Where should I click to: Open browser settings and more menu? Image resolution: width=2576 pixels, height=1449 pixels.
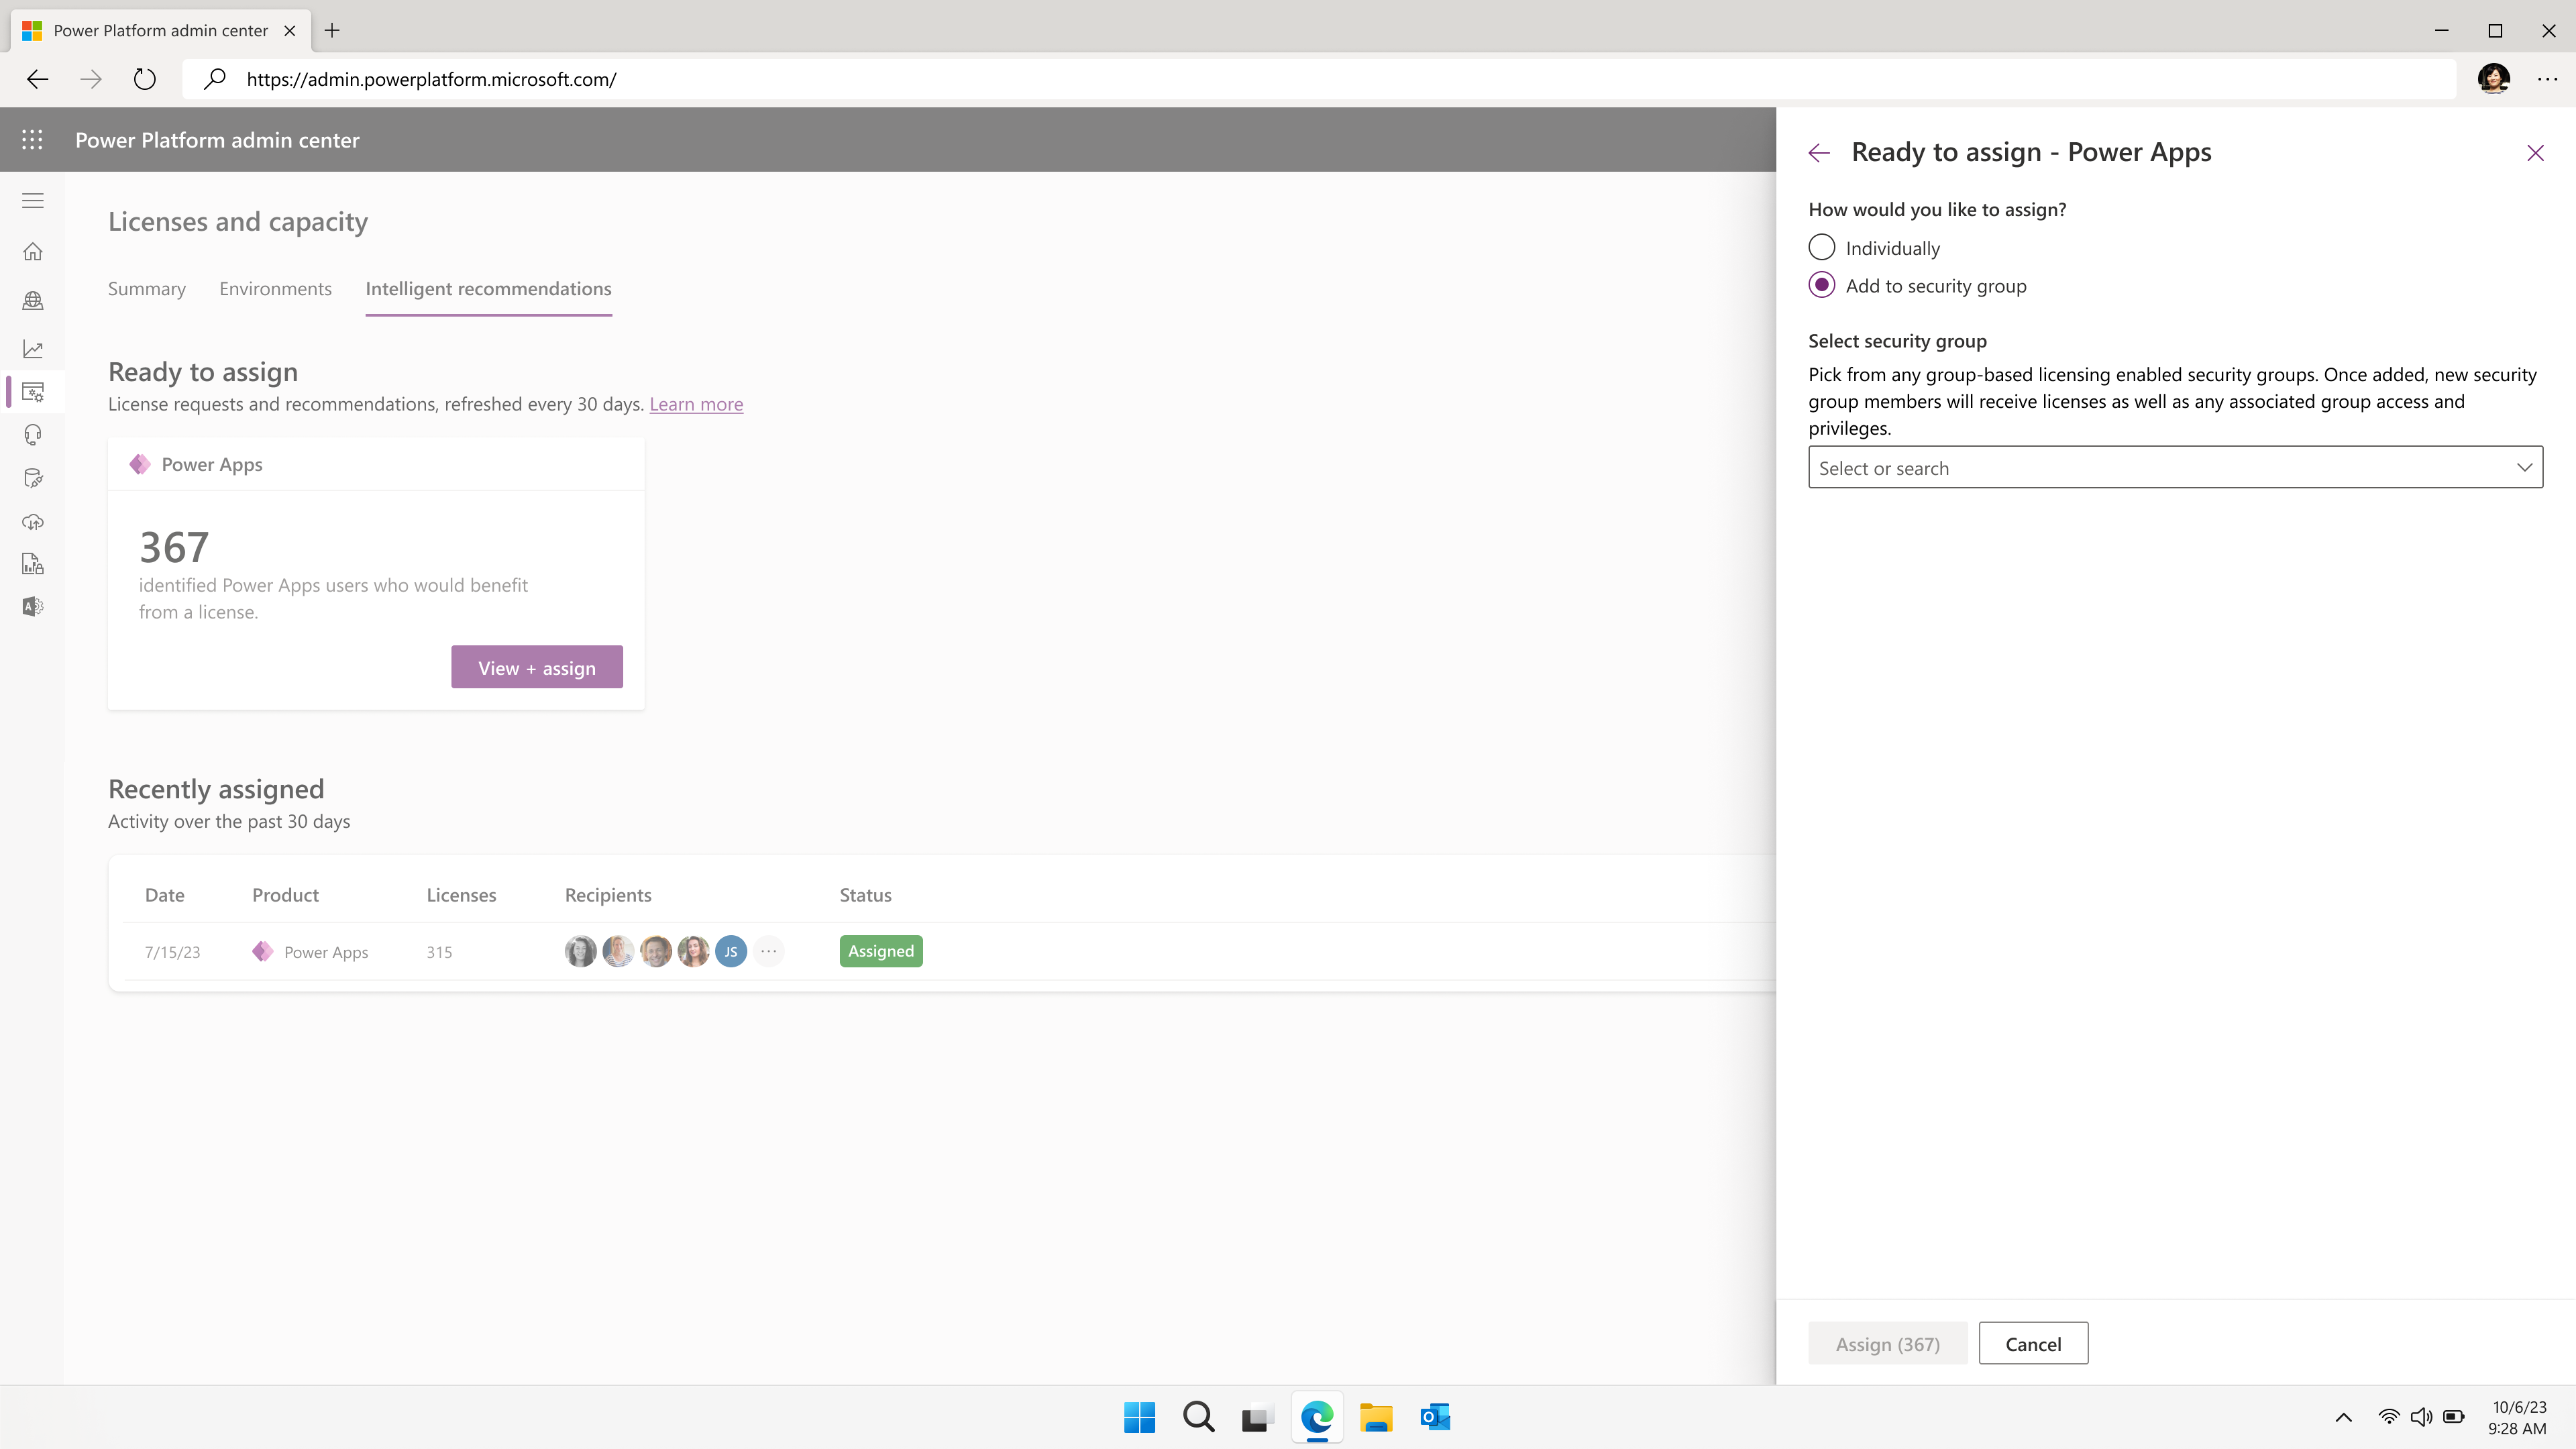(x=2546, y=79)
